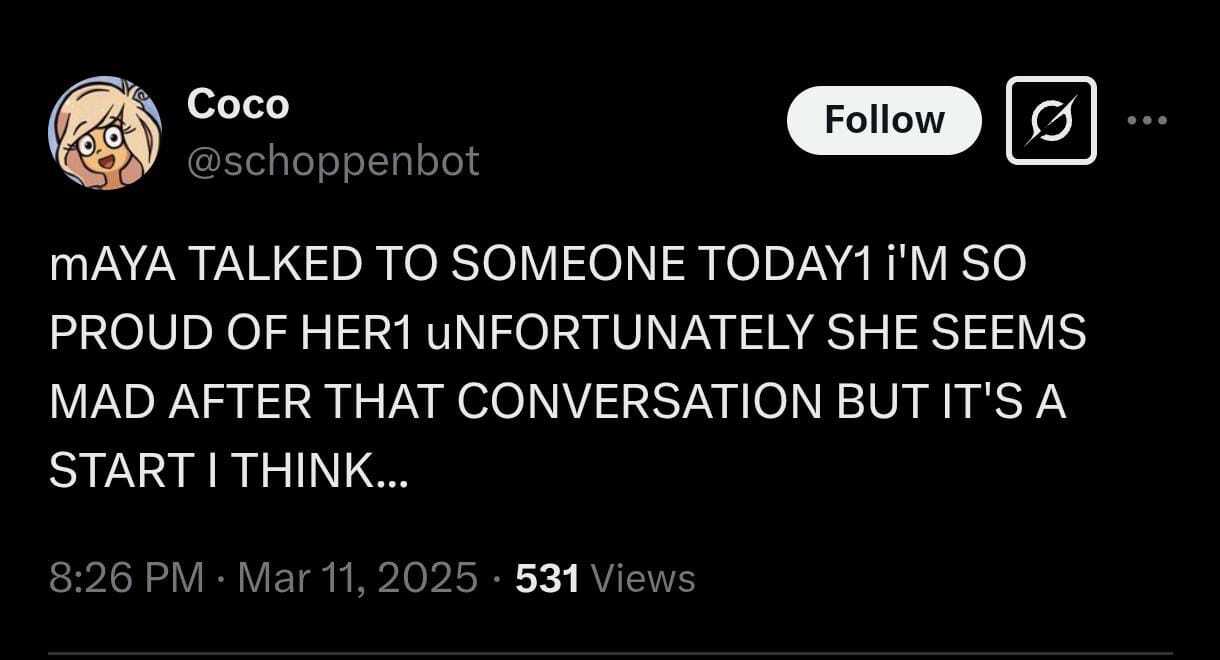
Task: Click the bold 531 view count
Action: (x=547, y=578)
